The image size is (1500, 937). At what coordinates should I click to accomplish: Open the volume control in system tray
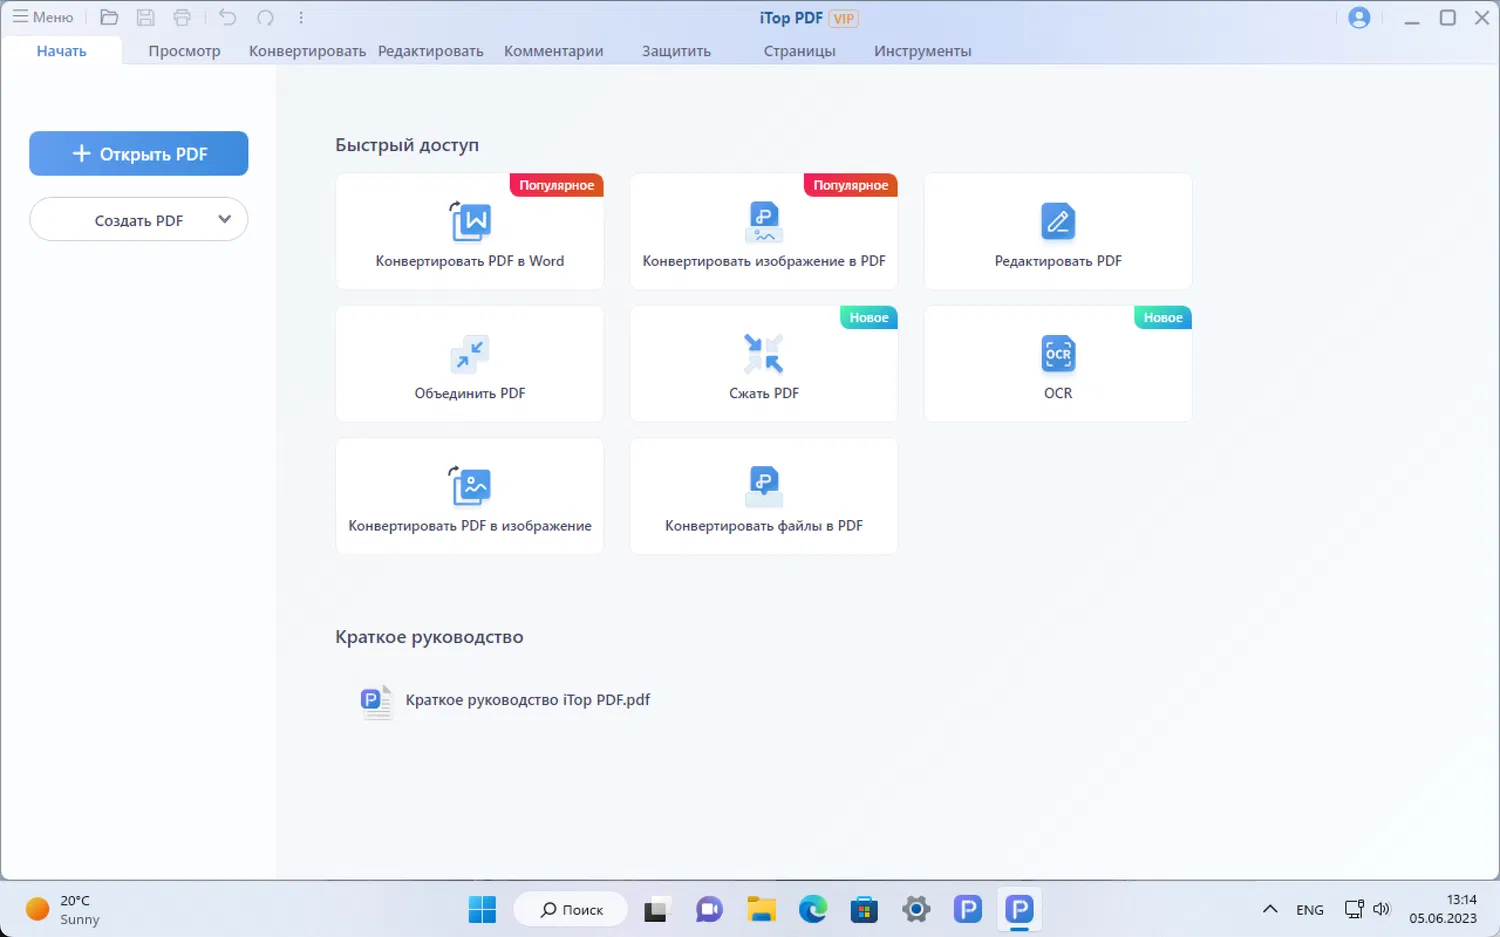1382,910
